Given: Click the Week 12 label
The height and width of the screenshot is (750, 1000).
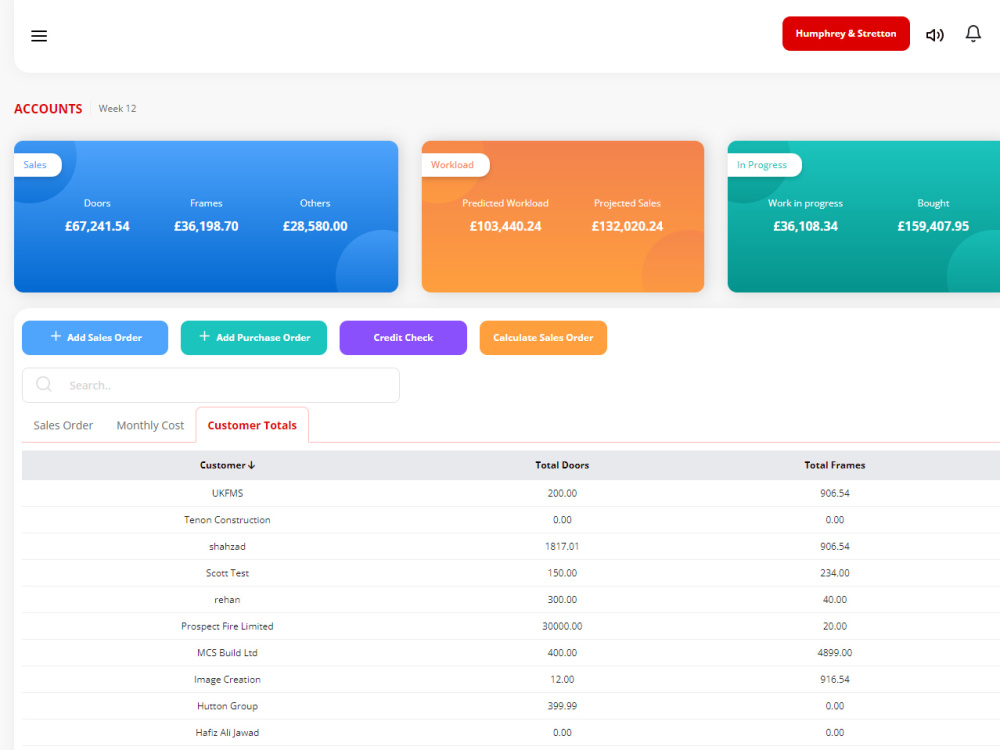Looking at the screenshot, I should pos(117,108).
